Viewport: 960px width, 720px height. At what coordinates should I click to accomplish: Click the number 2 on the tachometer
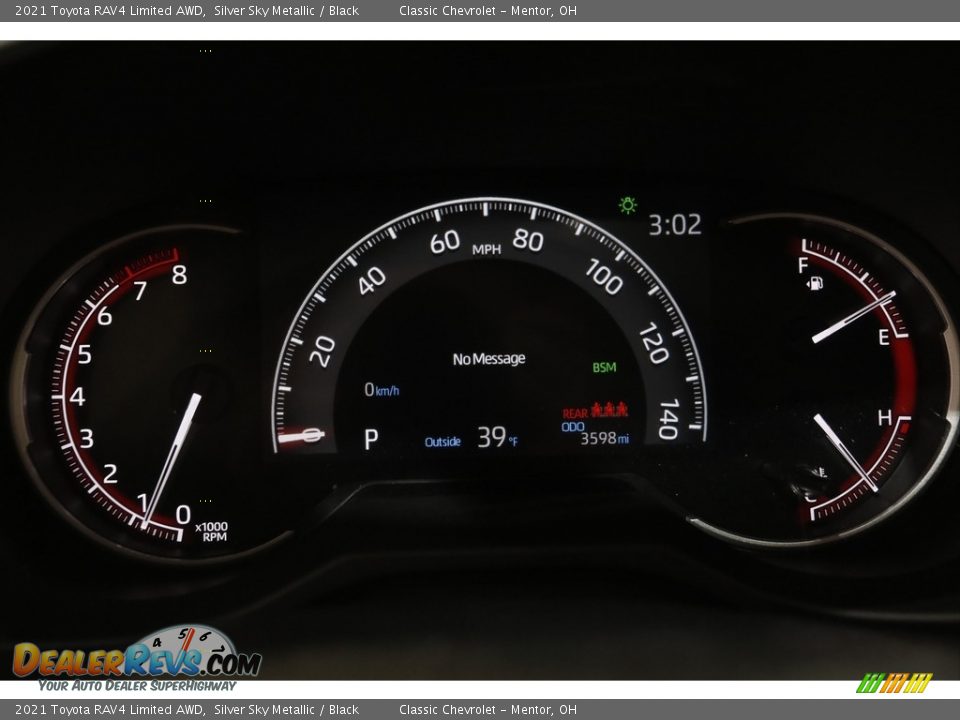coord(110,474)
